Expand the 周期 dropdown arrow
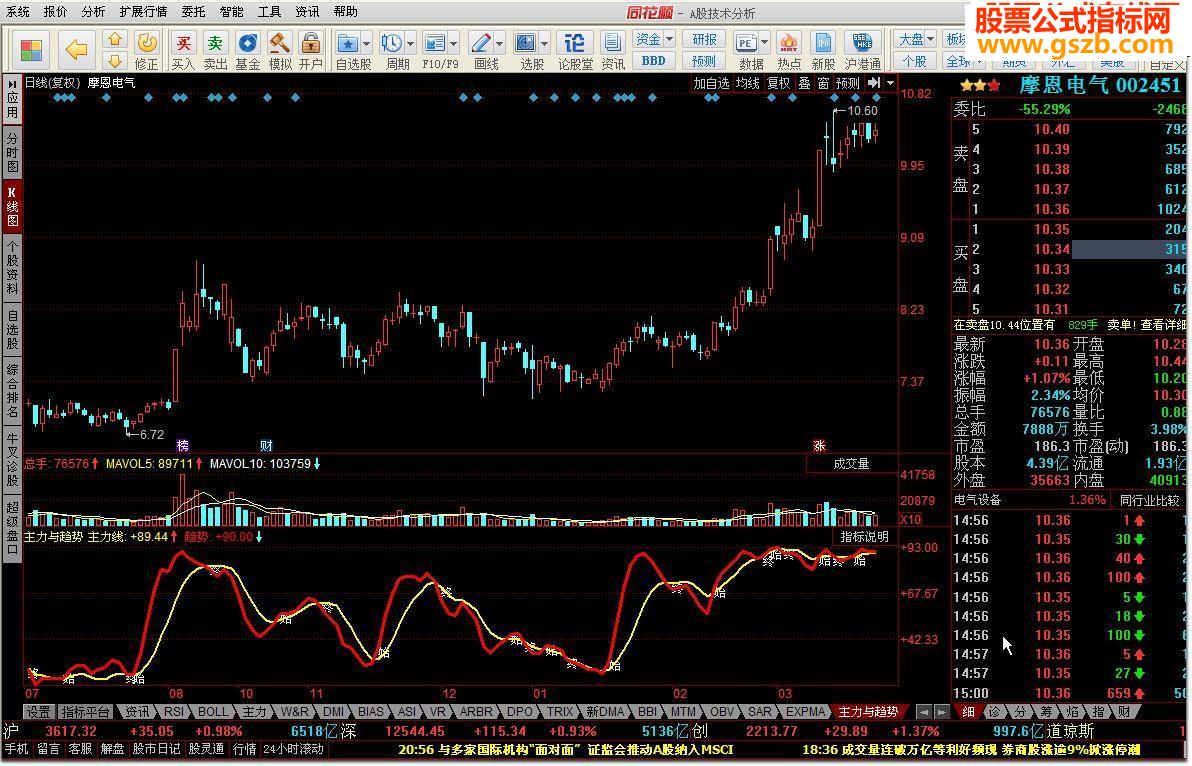This screenshot has width=1192, height=766. [411, 43]
